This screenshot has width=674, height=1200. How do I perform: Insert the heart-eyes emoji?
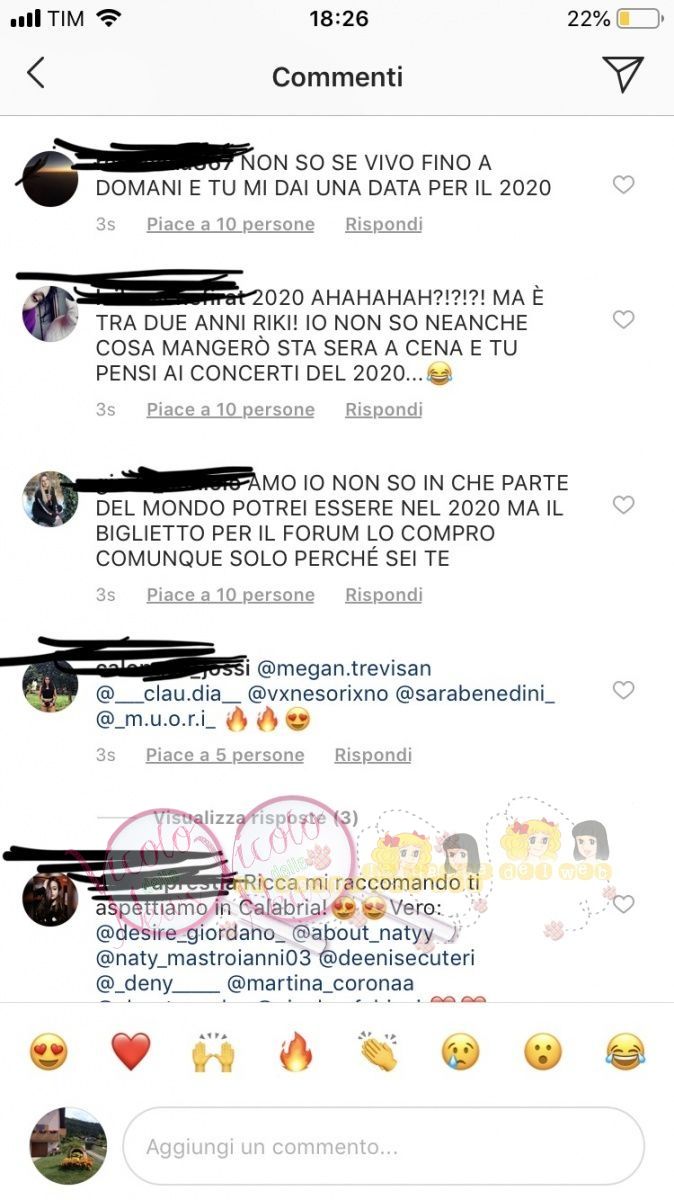coord(48,1052)
